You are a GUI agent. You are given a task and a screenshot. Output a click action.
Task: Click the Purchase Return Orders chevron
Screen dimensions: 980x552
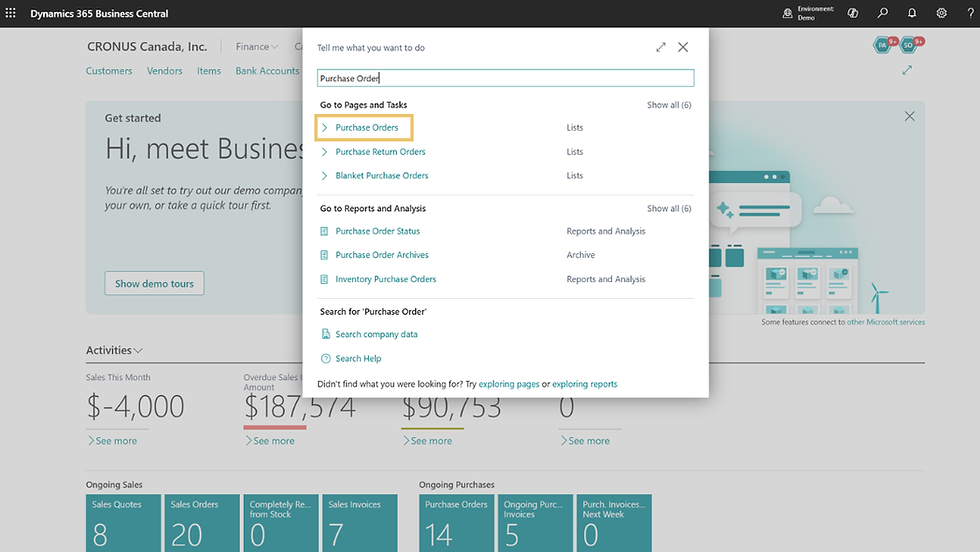coord(324,152)
